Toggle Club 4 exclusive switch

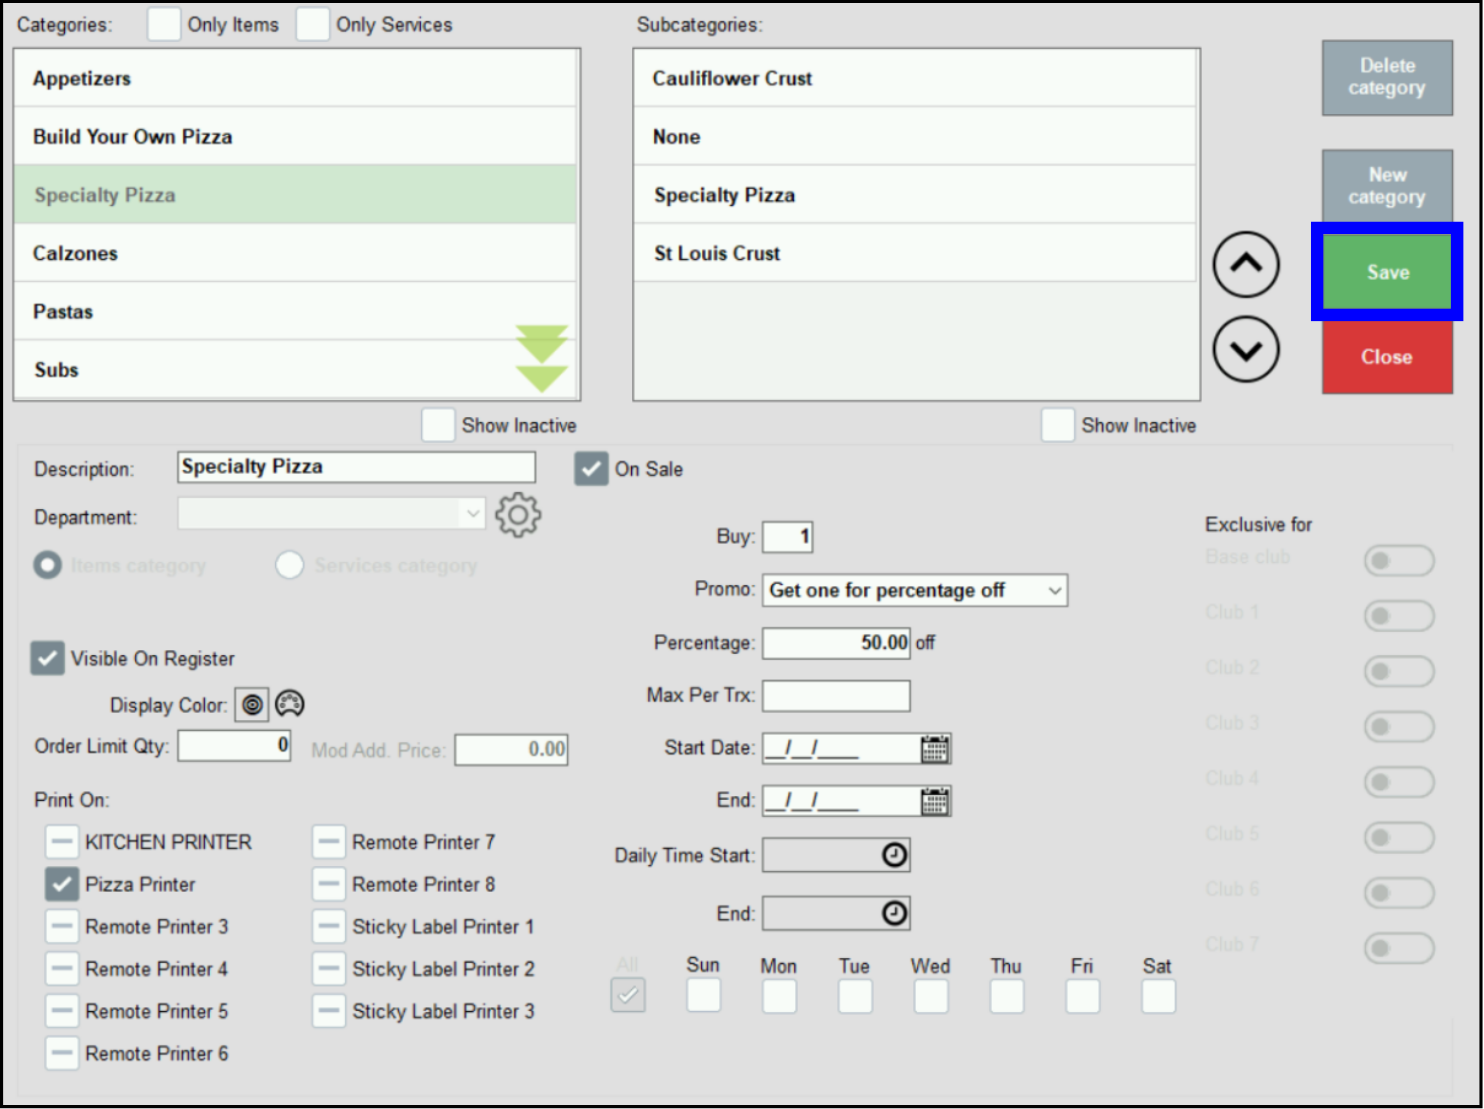pyautogui.click(x=1399, y=781)
